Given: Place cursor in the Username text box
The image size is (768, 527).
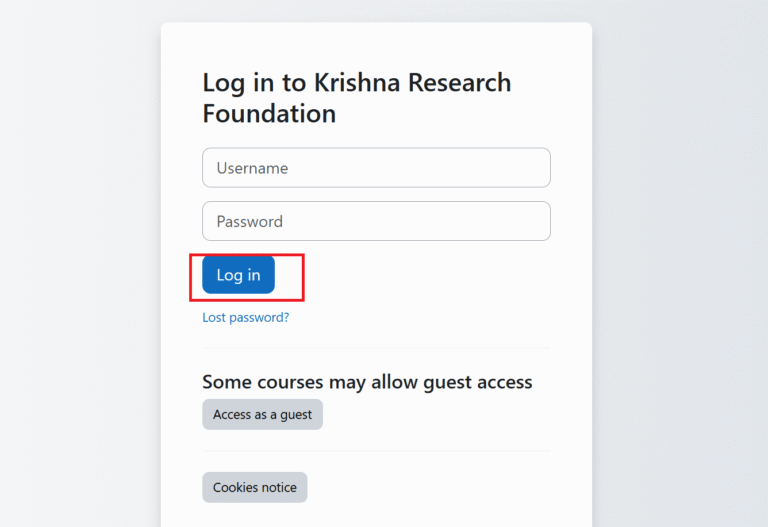Looking at the screenshot, I should tap(376, 168).
